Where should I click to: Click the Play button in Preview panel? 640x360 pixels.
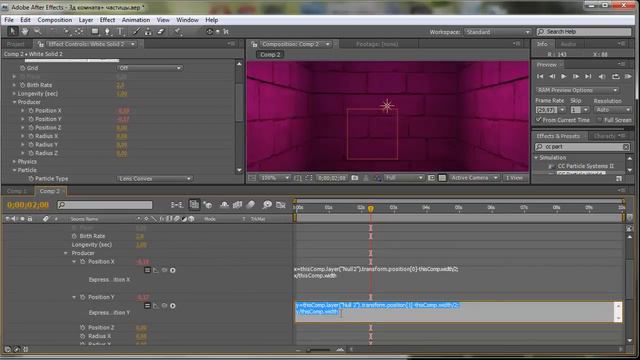tap(564, 76)
